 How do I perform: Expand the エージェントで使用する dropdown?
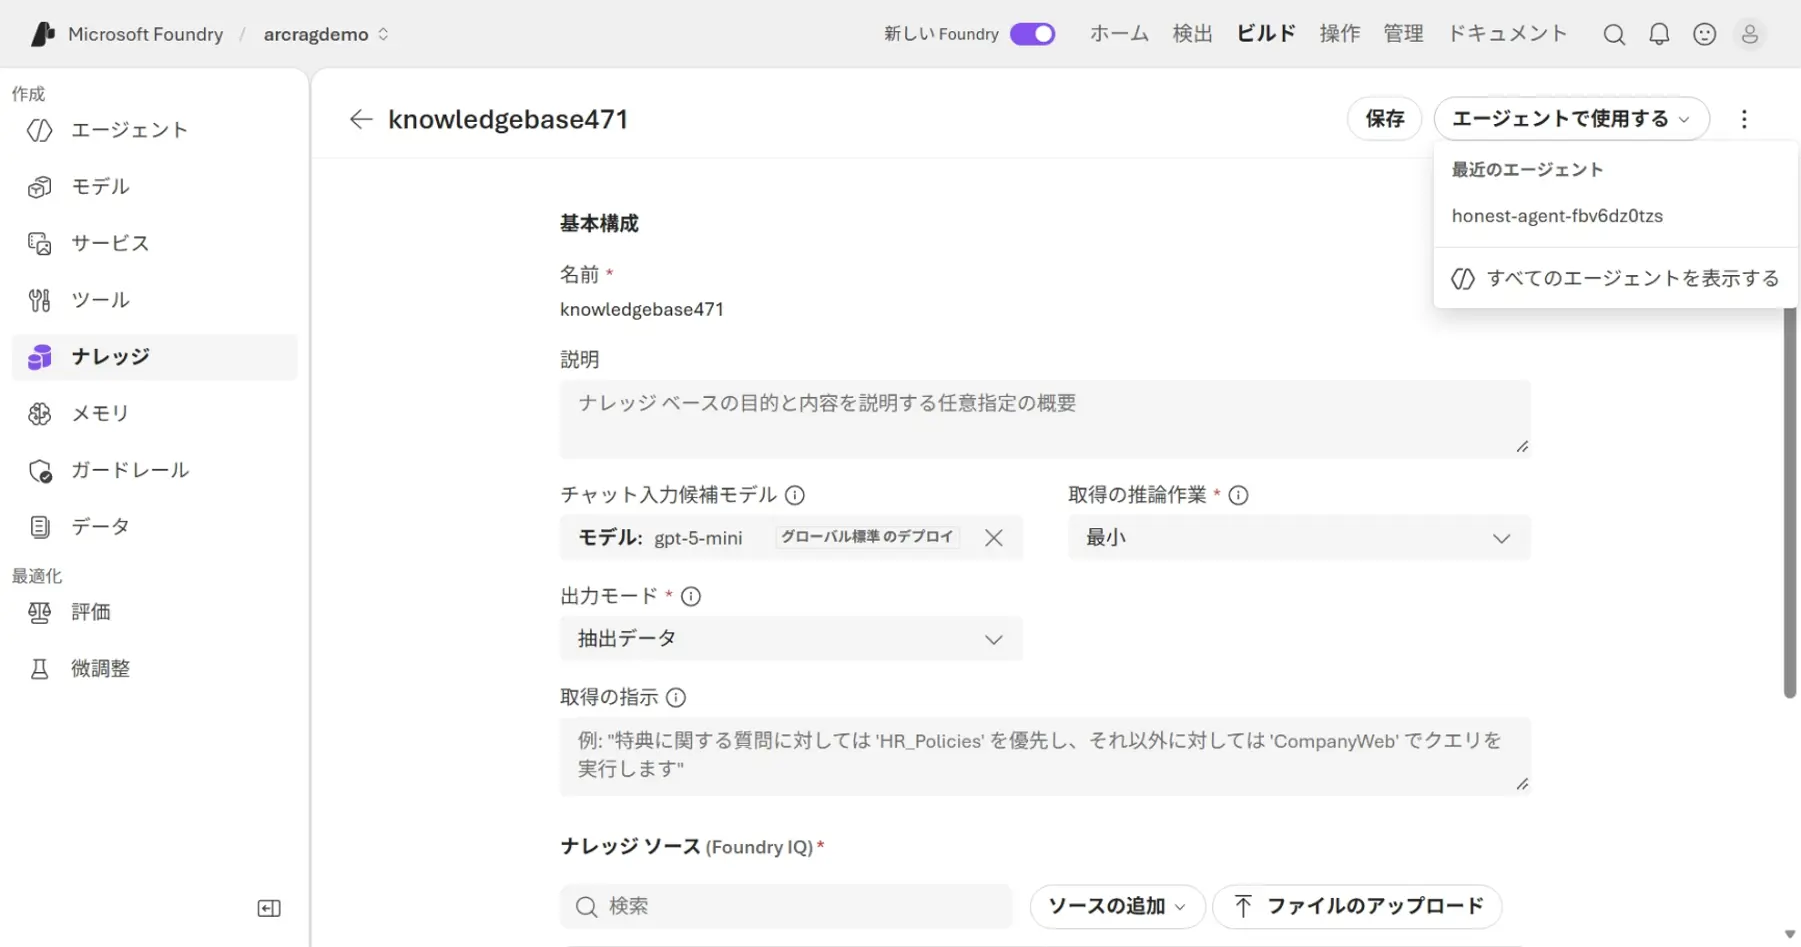[1571, 119]
